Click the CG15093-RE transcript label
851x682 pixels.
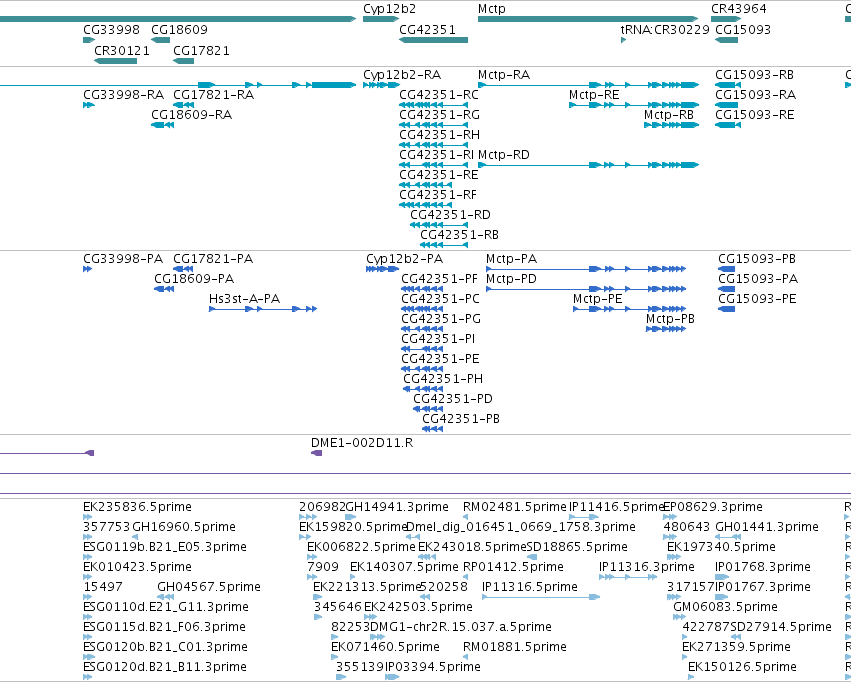point(755,114)
